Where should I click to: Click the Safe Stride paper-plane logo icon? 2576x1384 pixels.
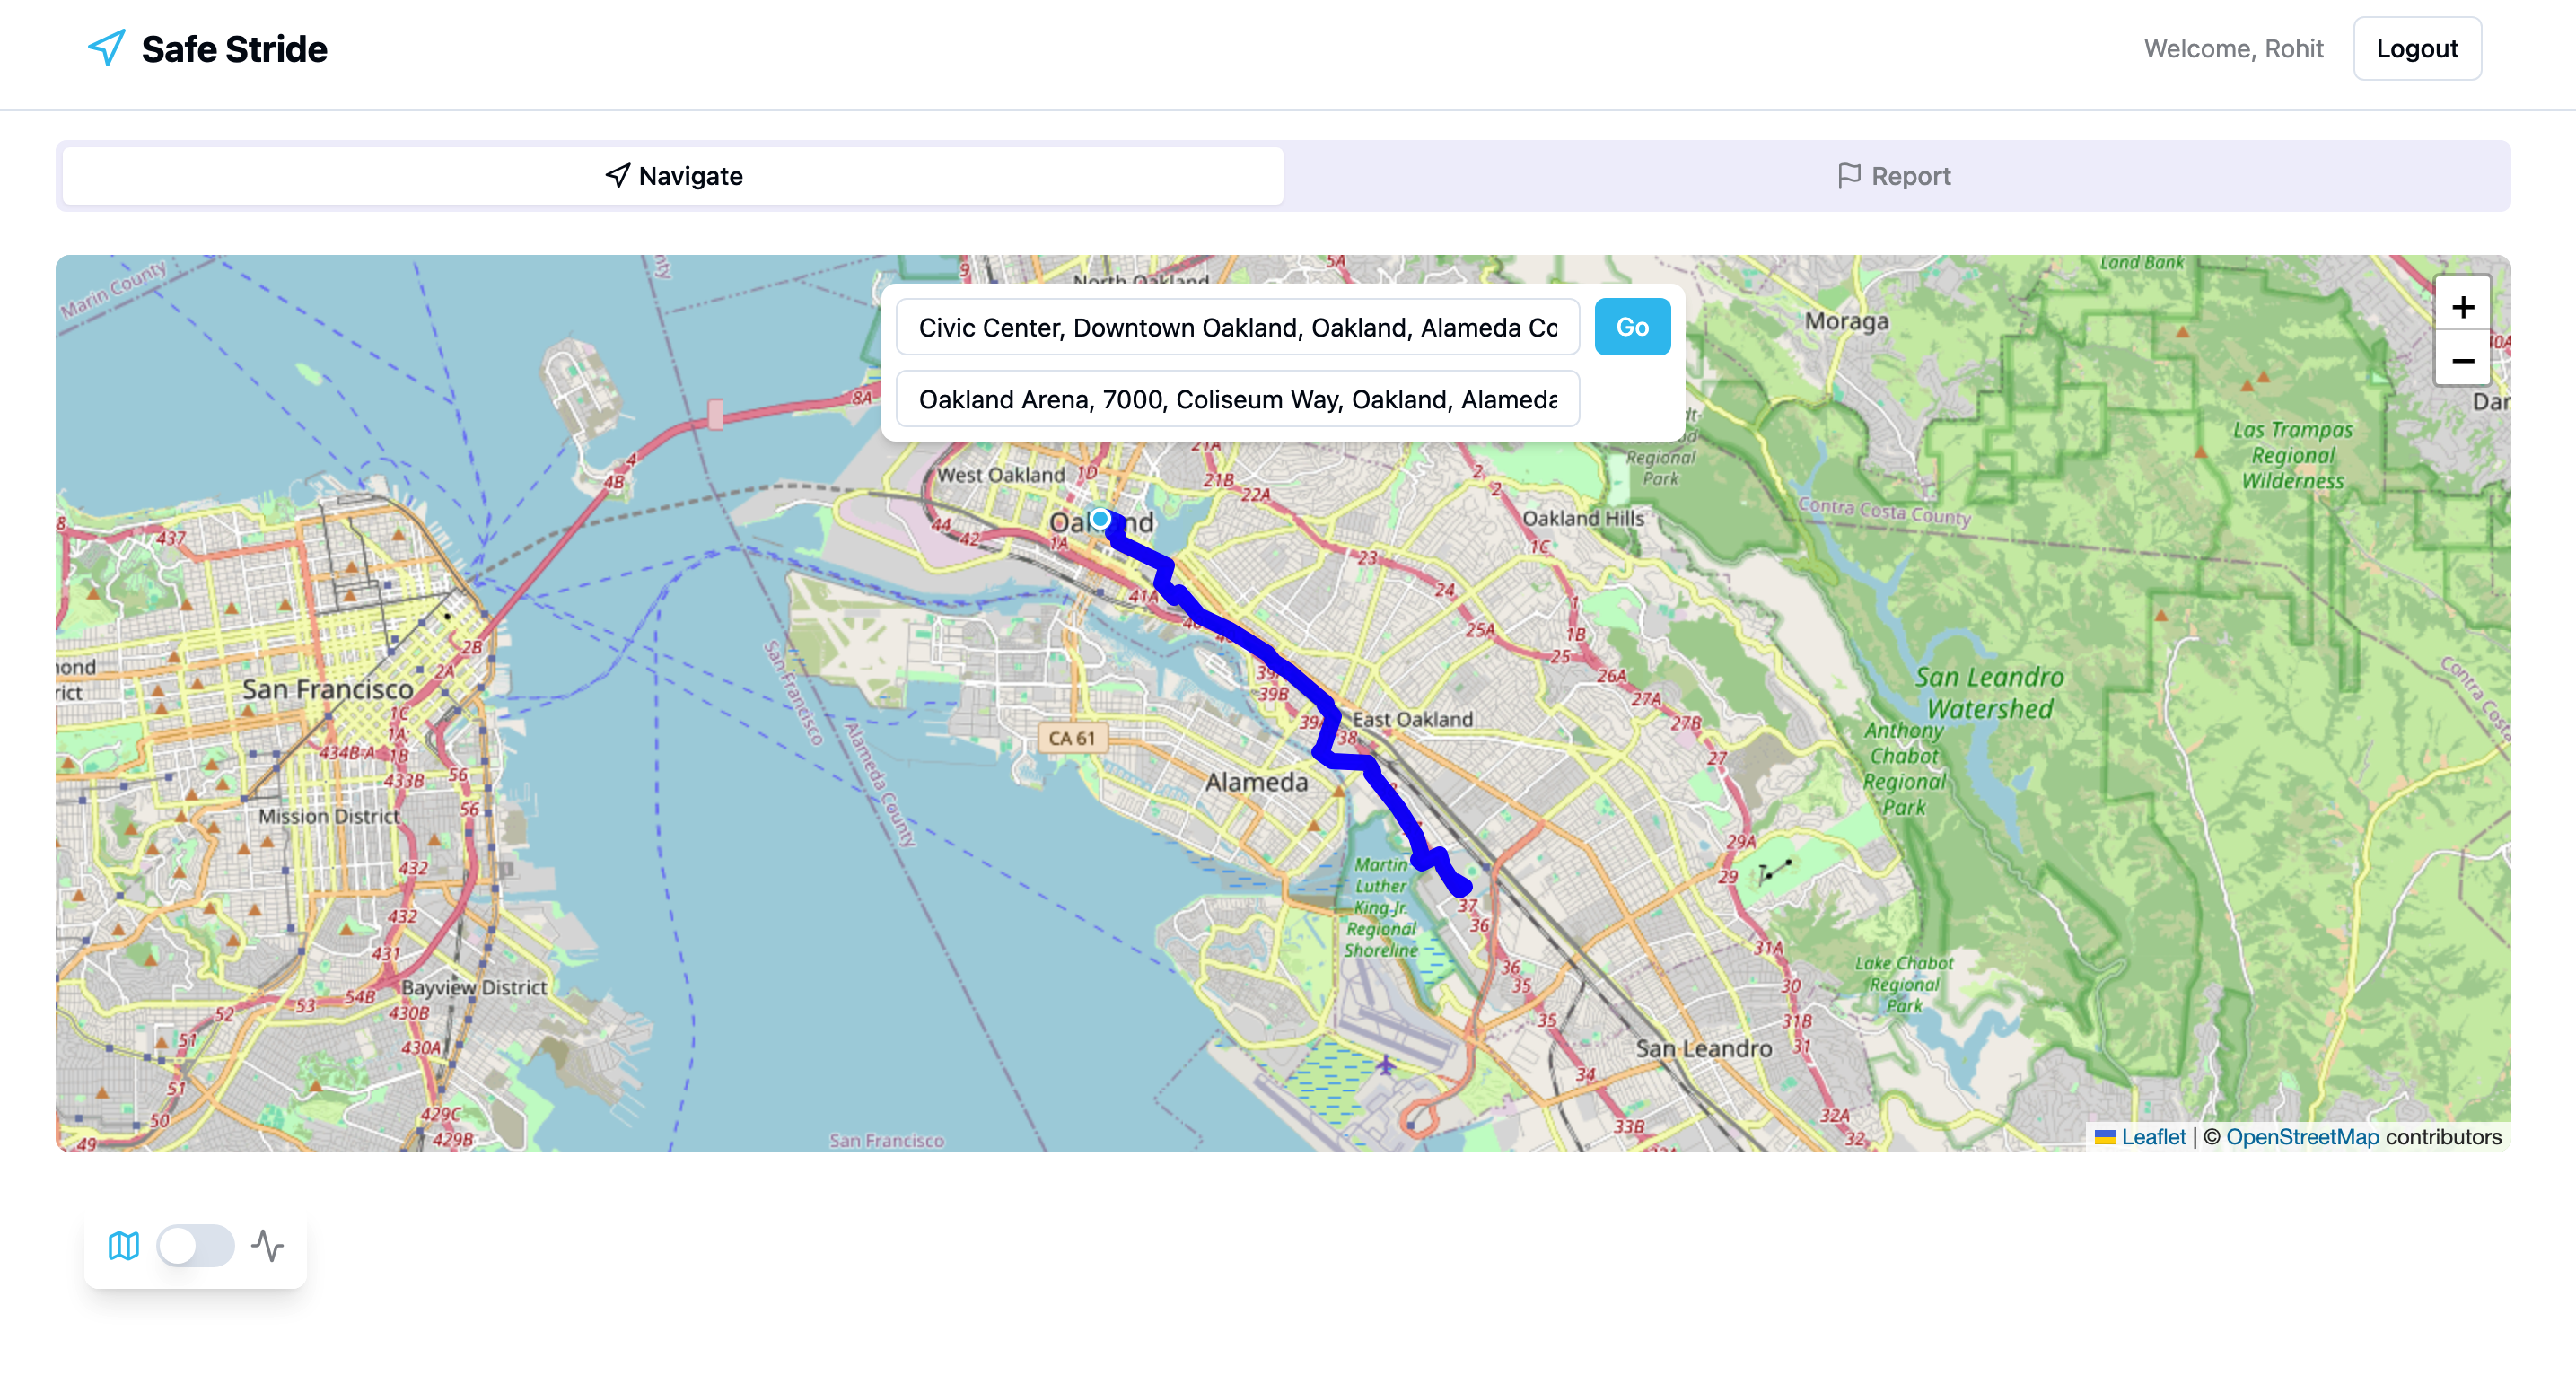point(107,48)
